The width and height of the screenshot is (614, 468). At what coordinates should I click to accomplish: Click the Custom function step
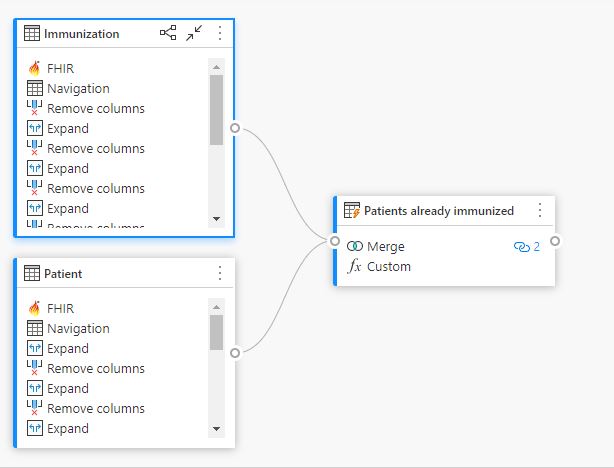pos(388,267)
